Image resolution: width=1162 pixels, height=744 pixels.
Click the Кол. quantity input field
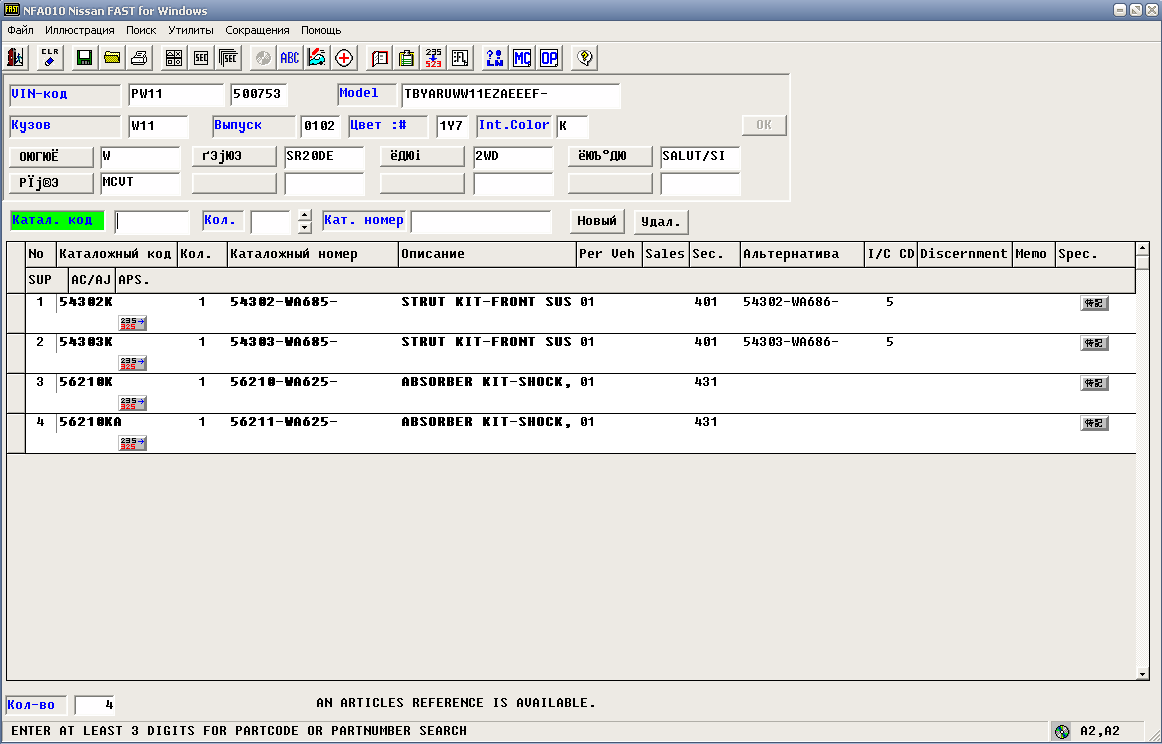(x=270, y=222)
